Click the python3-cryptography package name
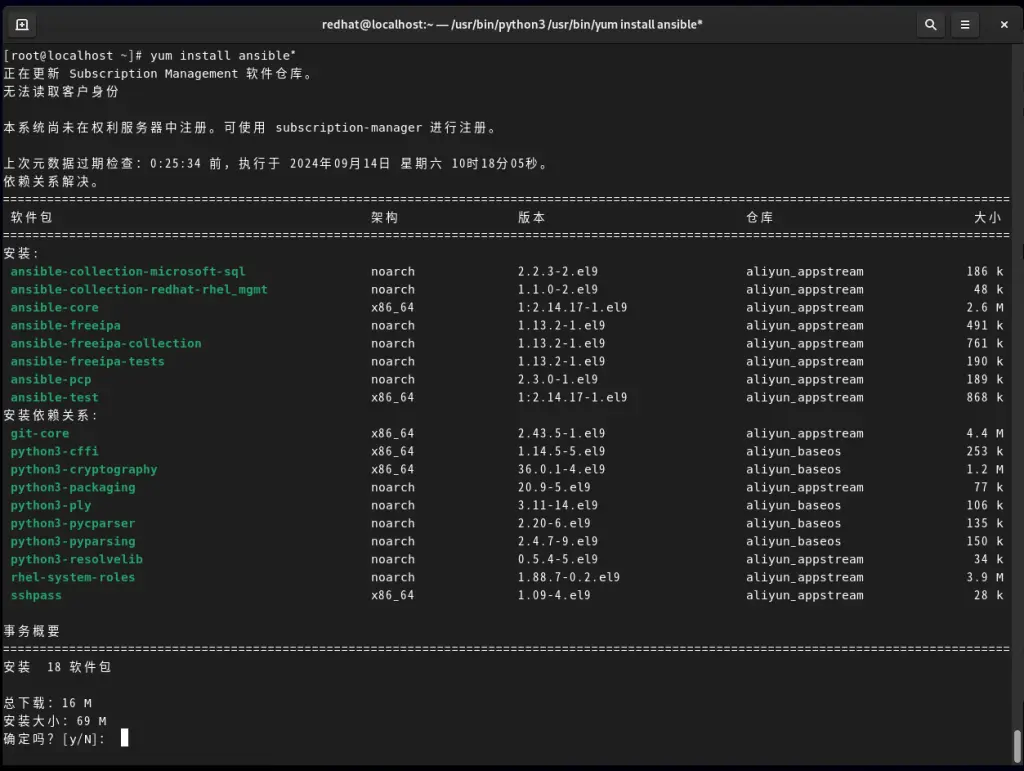 click(x=84, y=470)
